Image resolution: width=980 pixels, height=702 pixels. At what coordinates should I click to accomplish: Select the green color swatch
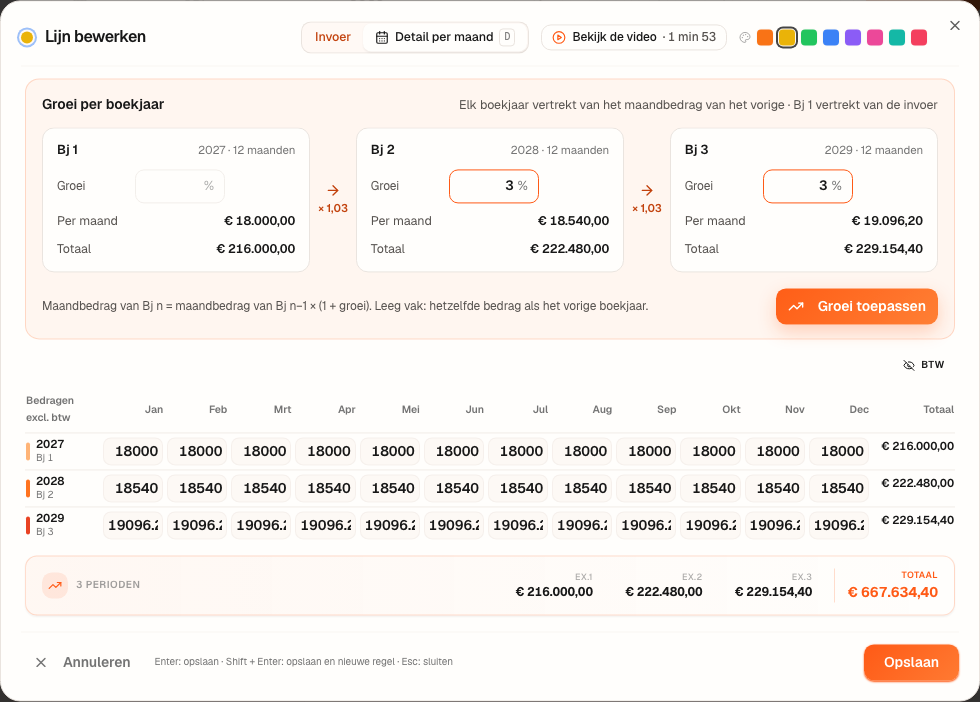[809, 38]
